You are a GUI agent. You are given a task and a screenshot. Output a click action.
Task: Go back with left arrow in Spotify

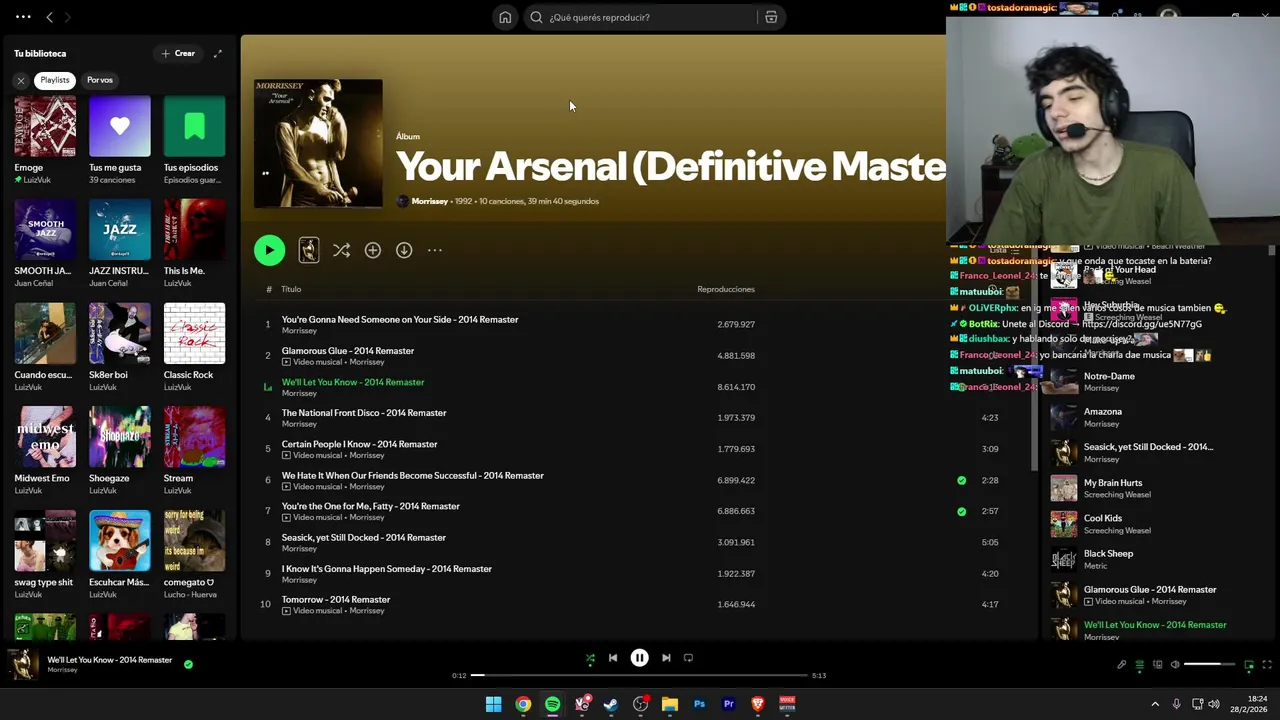49,17
